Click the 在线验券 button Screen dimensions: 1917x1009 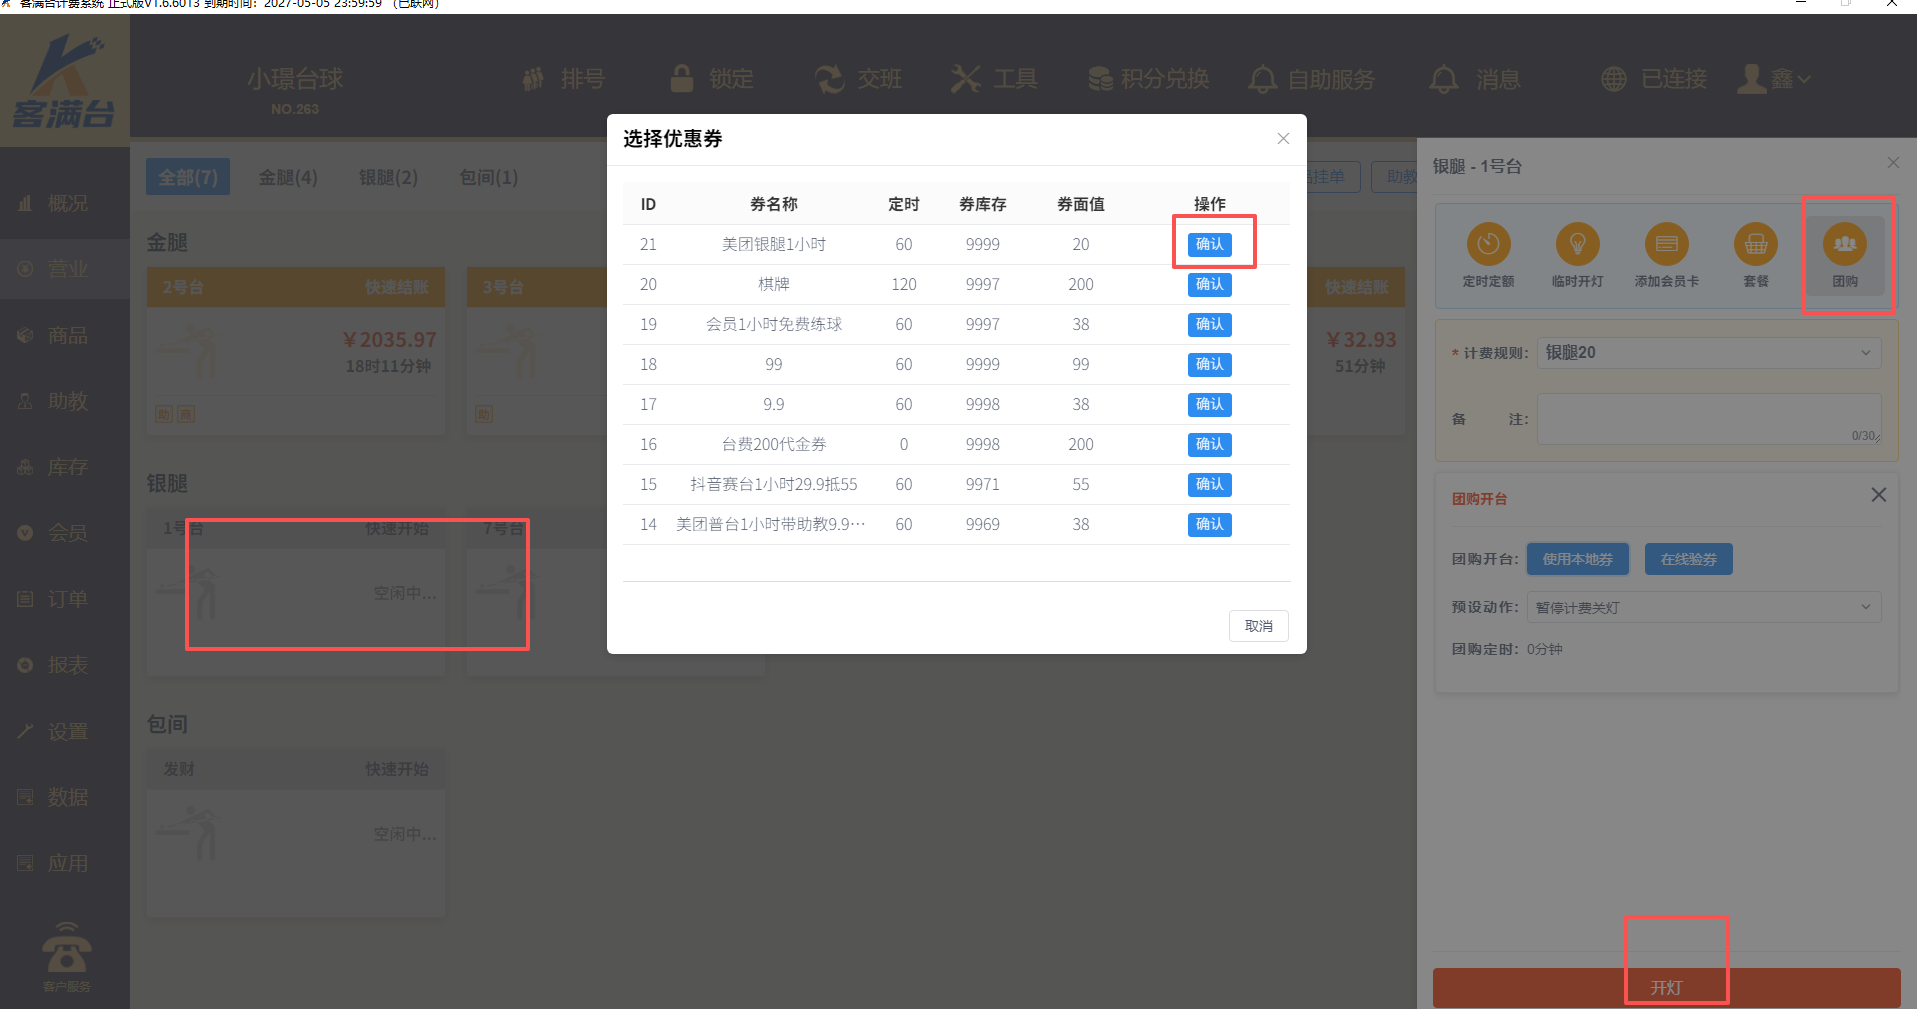pyautogui.click(x=1688, y=559)
